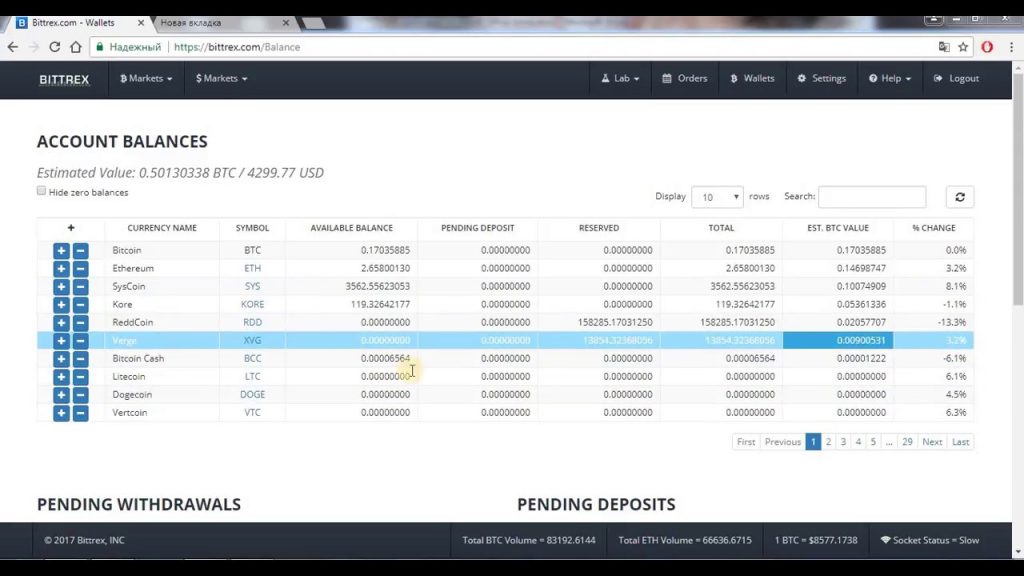Sort table by Est. BTC Value column
The image size is (1024, 576).
837,228
